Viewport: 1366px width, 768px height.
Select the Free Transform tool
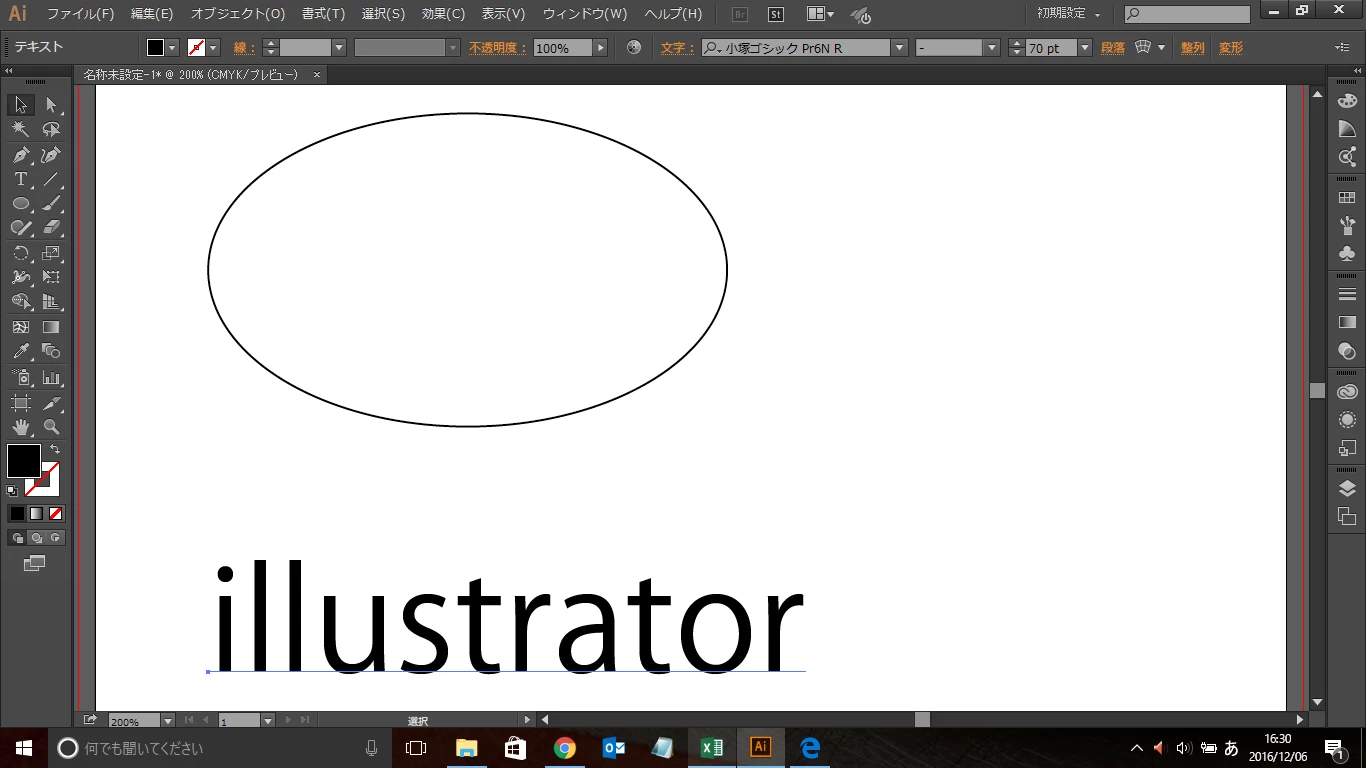point(51,277)
